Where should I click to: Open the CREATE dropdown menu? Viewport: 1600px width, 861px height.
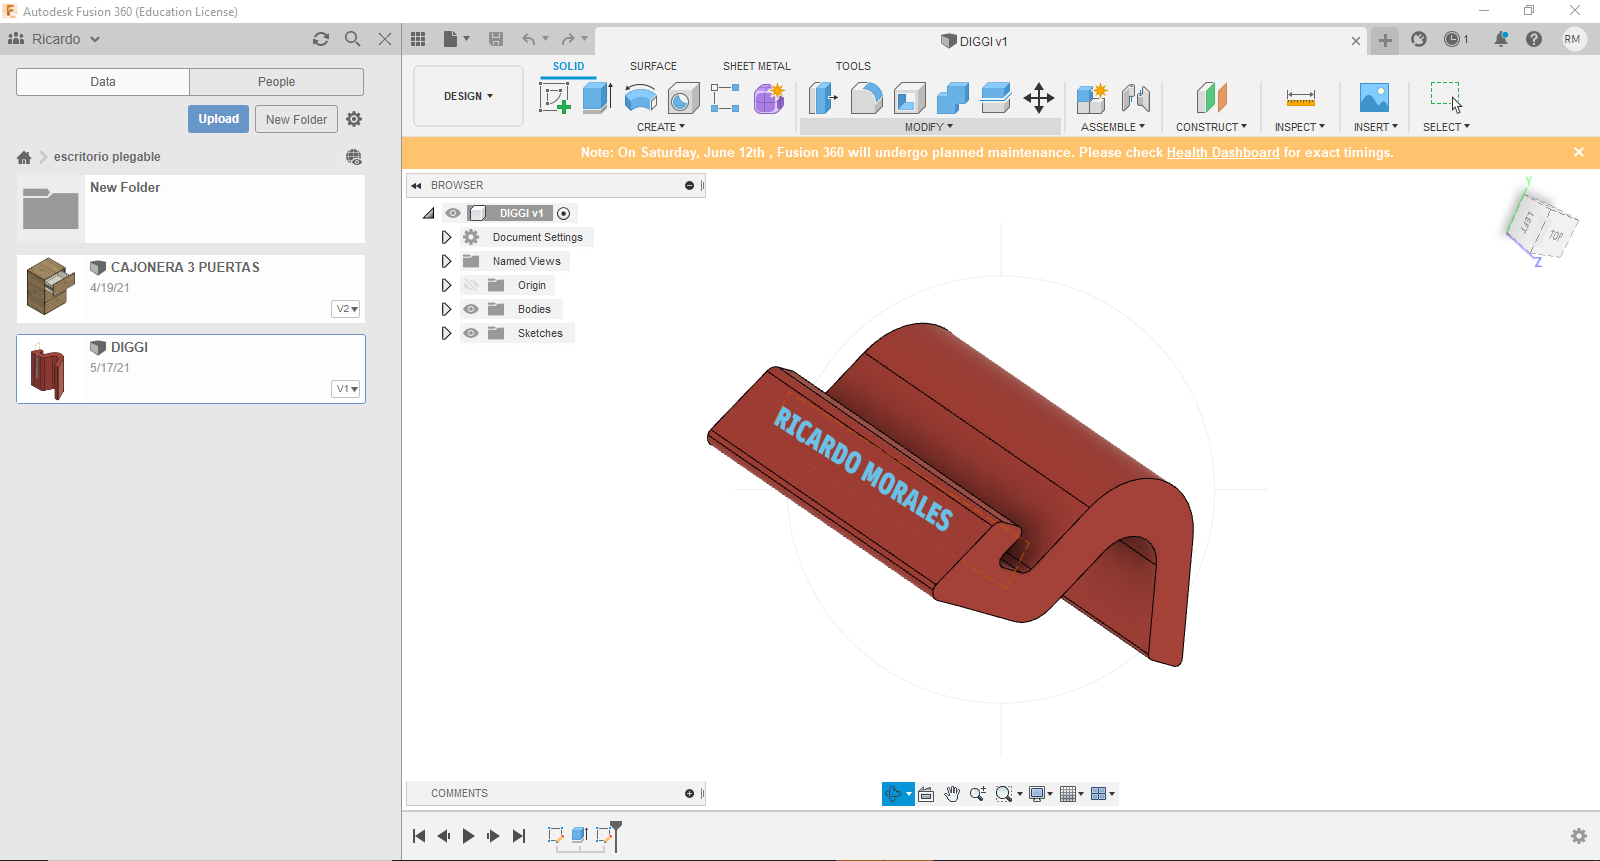click(x=661, y=127)
